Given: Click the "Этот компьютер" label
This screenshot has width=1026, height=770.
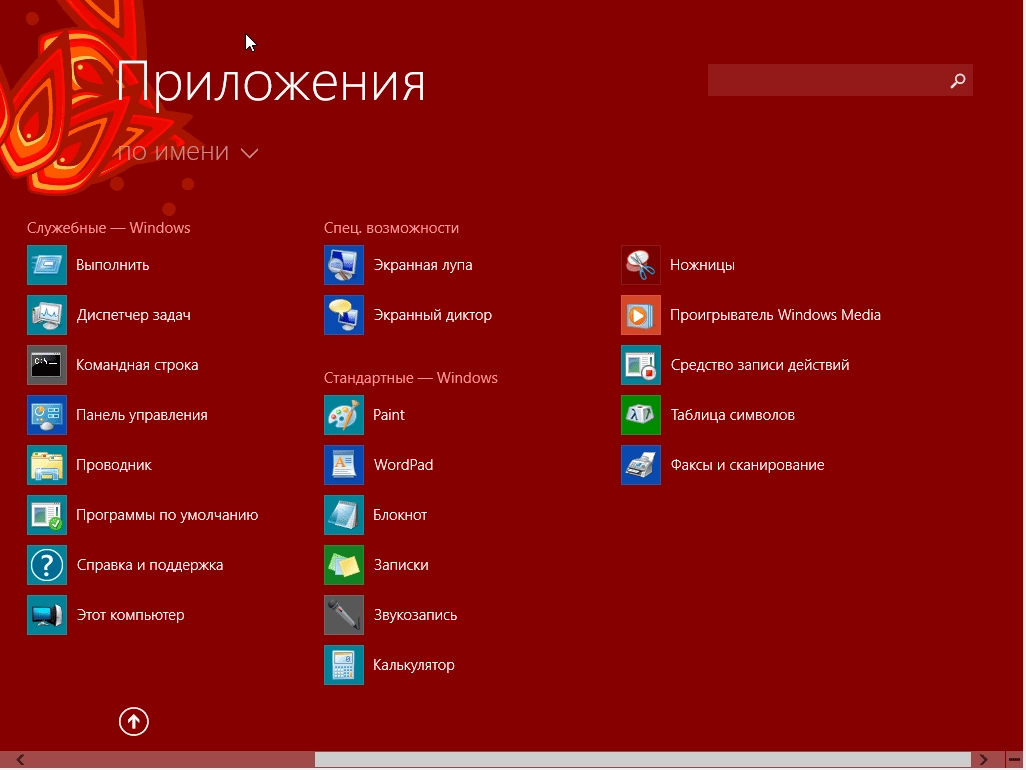Looking at the screenshot, I should [x=130, y=615].
